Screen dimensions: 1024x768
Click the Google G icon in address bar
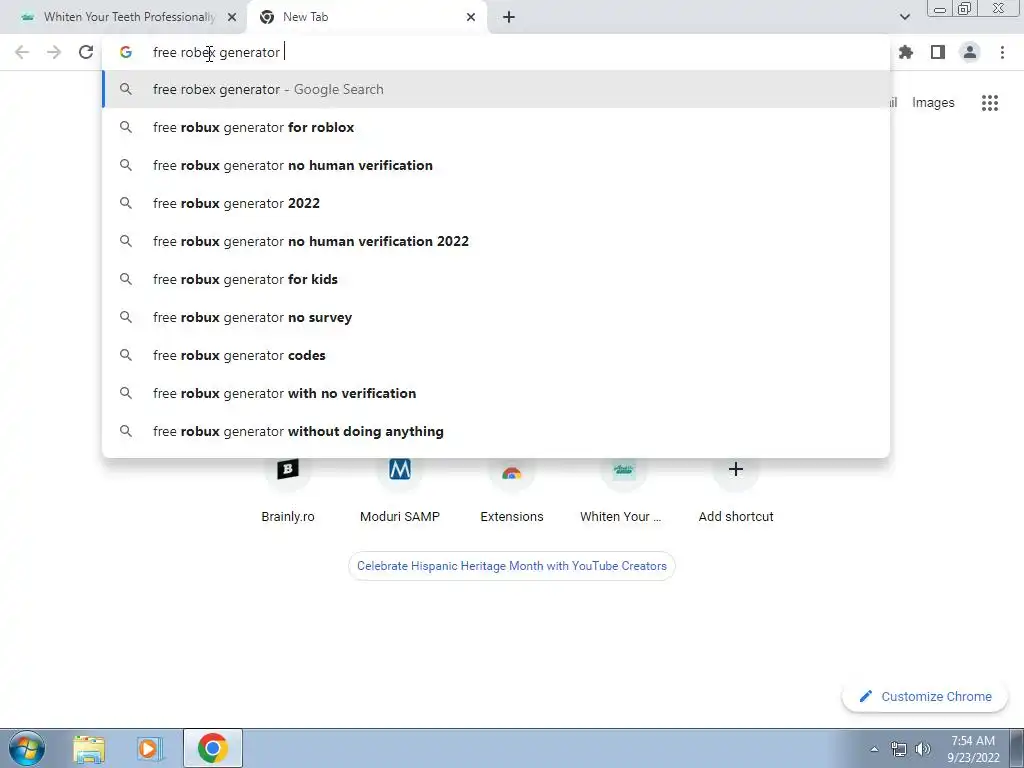pyautogui.click(x=126, y=52)
